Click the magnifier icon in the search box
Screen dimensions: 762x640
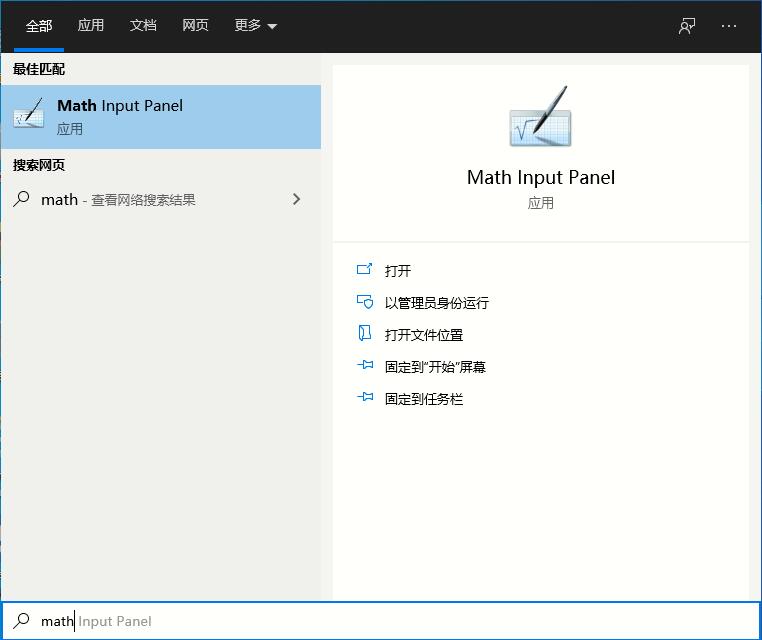tap(21, 621)
